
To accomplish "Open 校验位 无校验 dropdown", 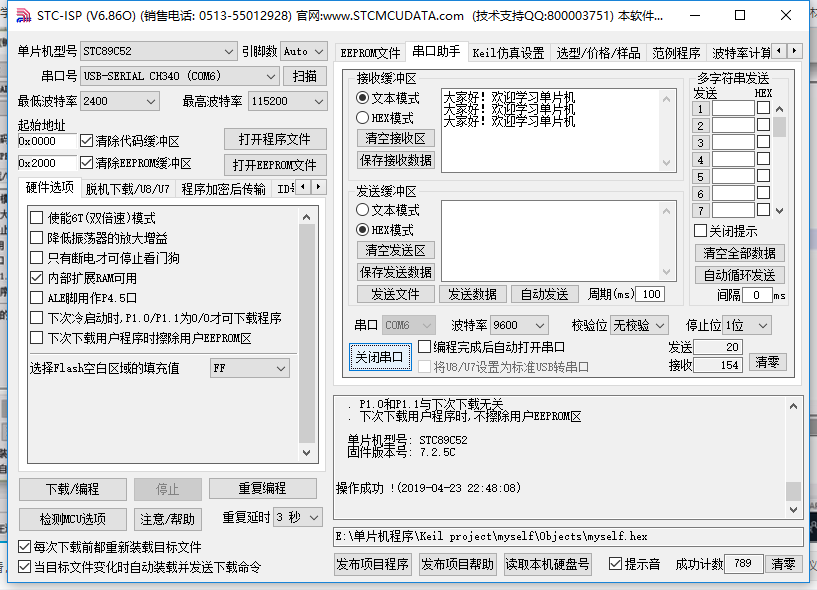I will pos(639,325).
